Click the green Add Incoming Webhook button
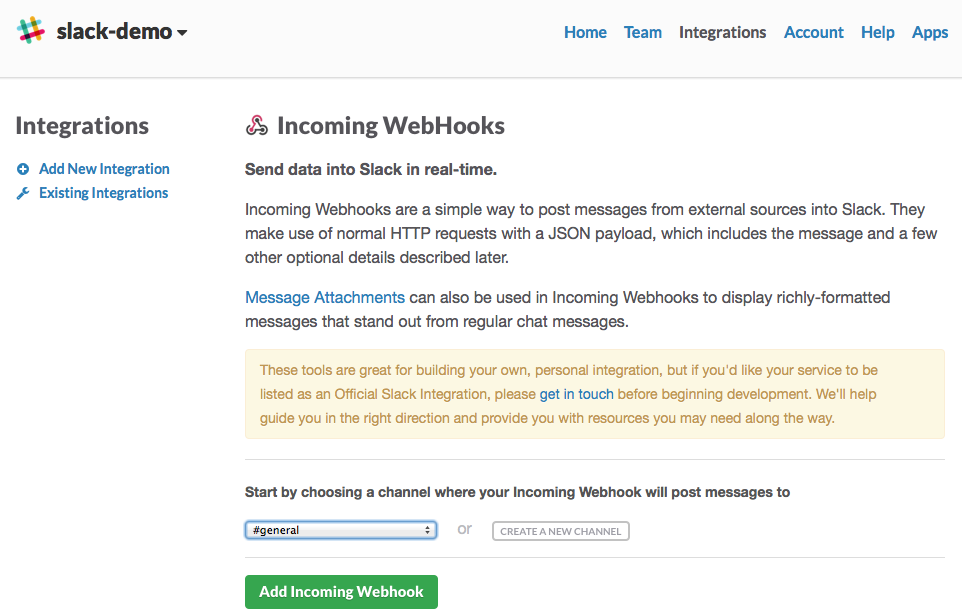 click(341, 591)
